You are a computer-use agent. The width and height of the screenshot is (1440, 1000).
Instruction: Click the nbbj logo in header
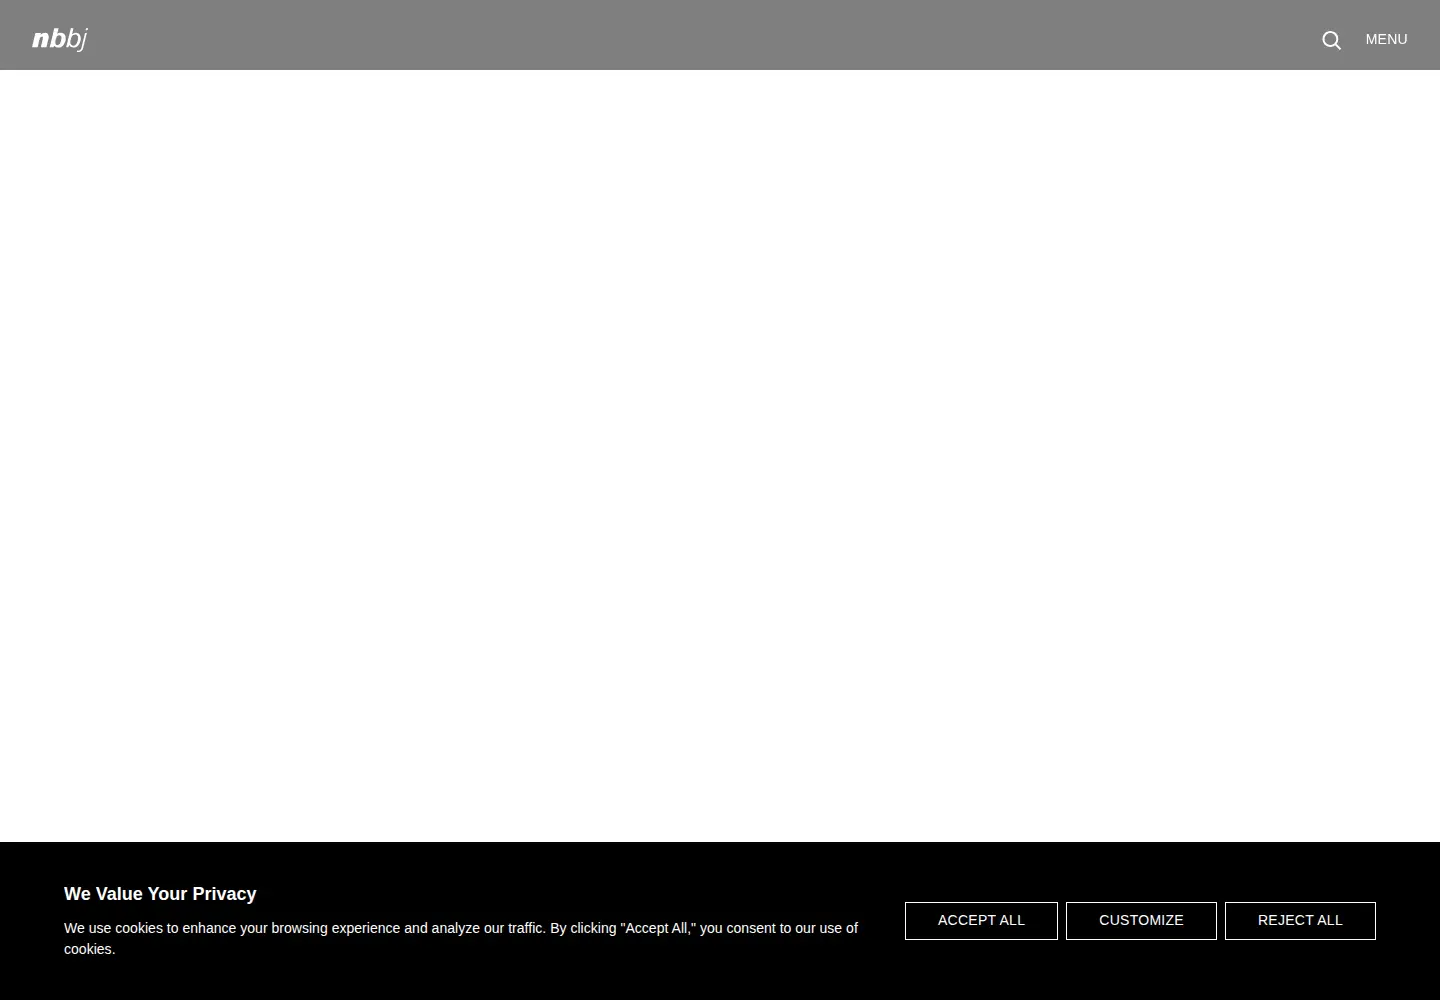click(x=60, y=39)
